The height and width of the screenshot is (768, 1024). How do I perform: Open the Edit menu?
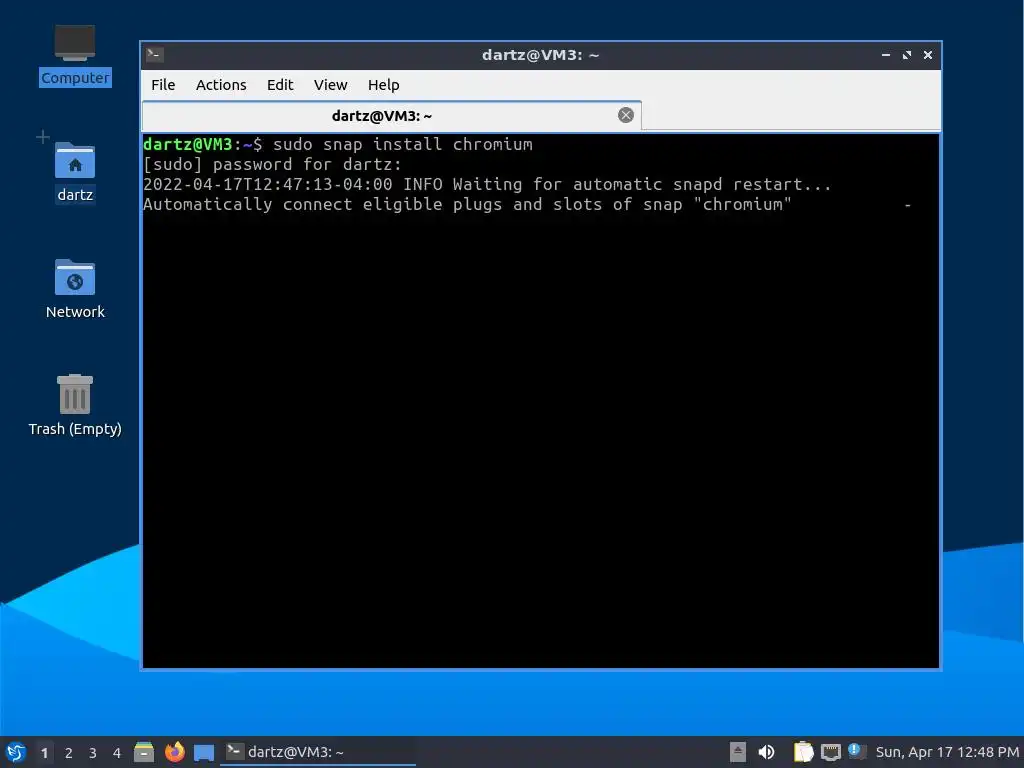click(x=280, y=85)
